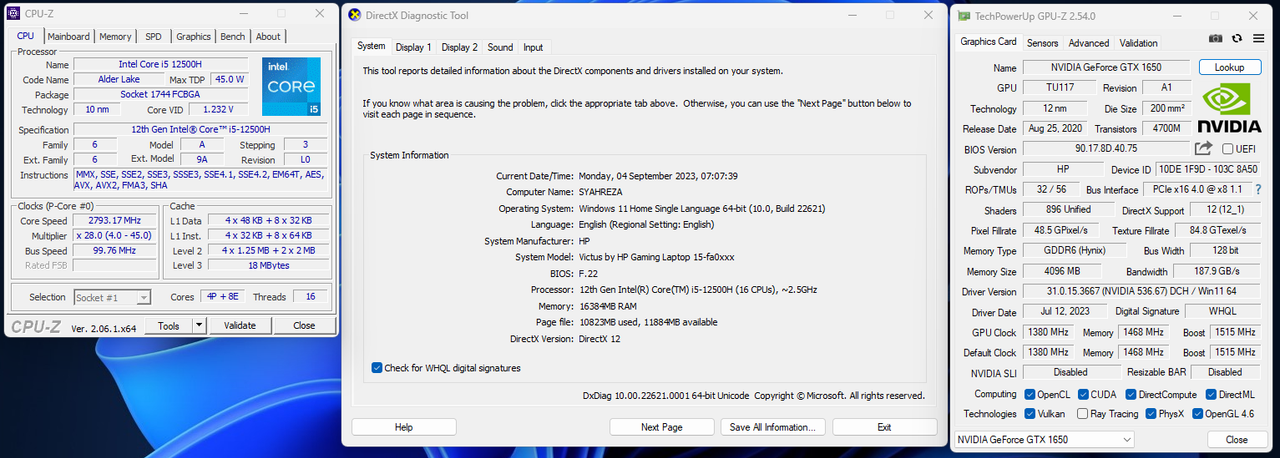Click the BIOS export share icon
The image size is (1280, 458).
point(1203,148)
